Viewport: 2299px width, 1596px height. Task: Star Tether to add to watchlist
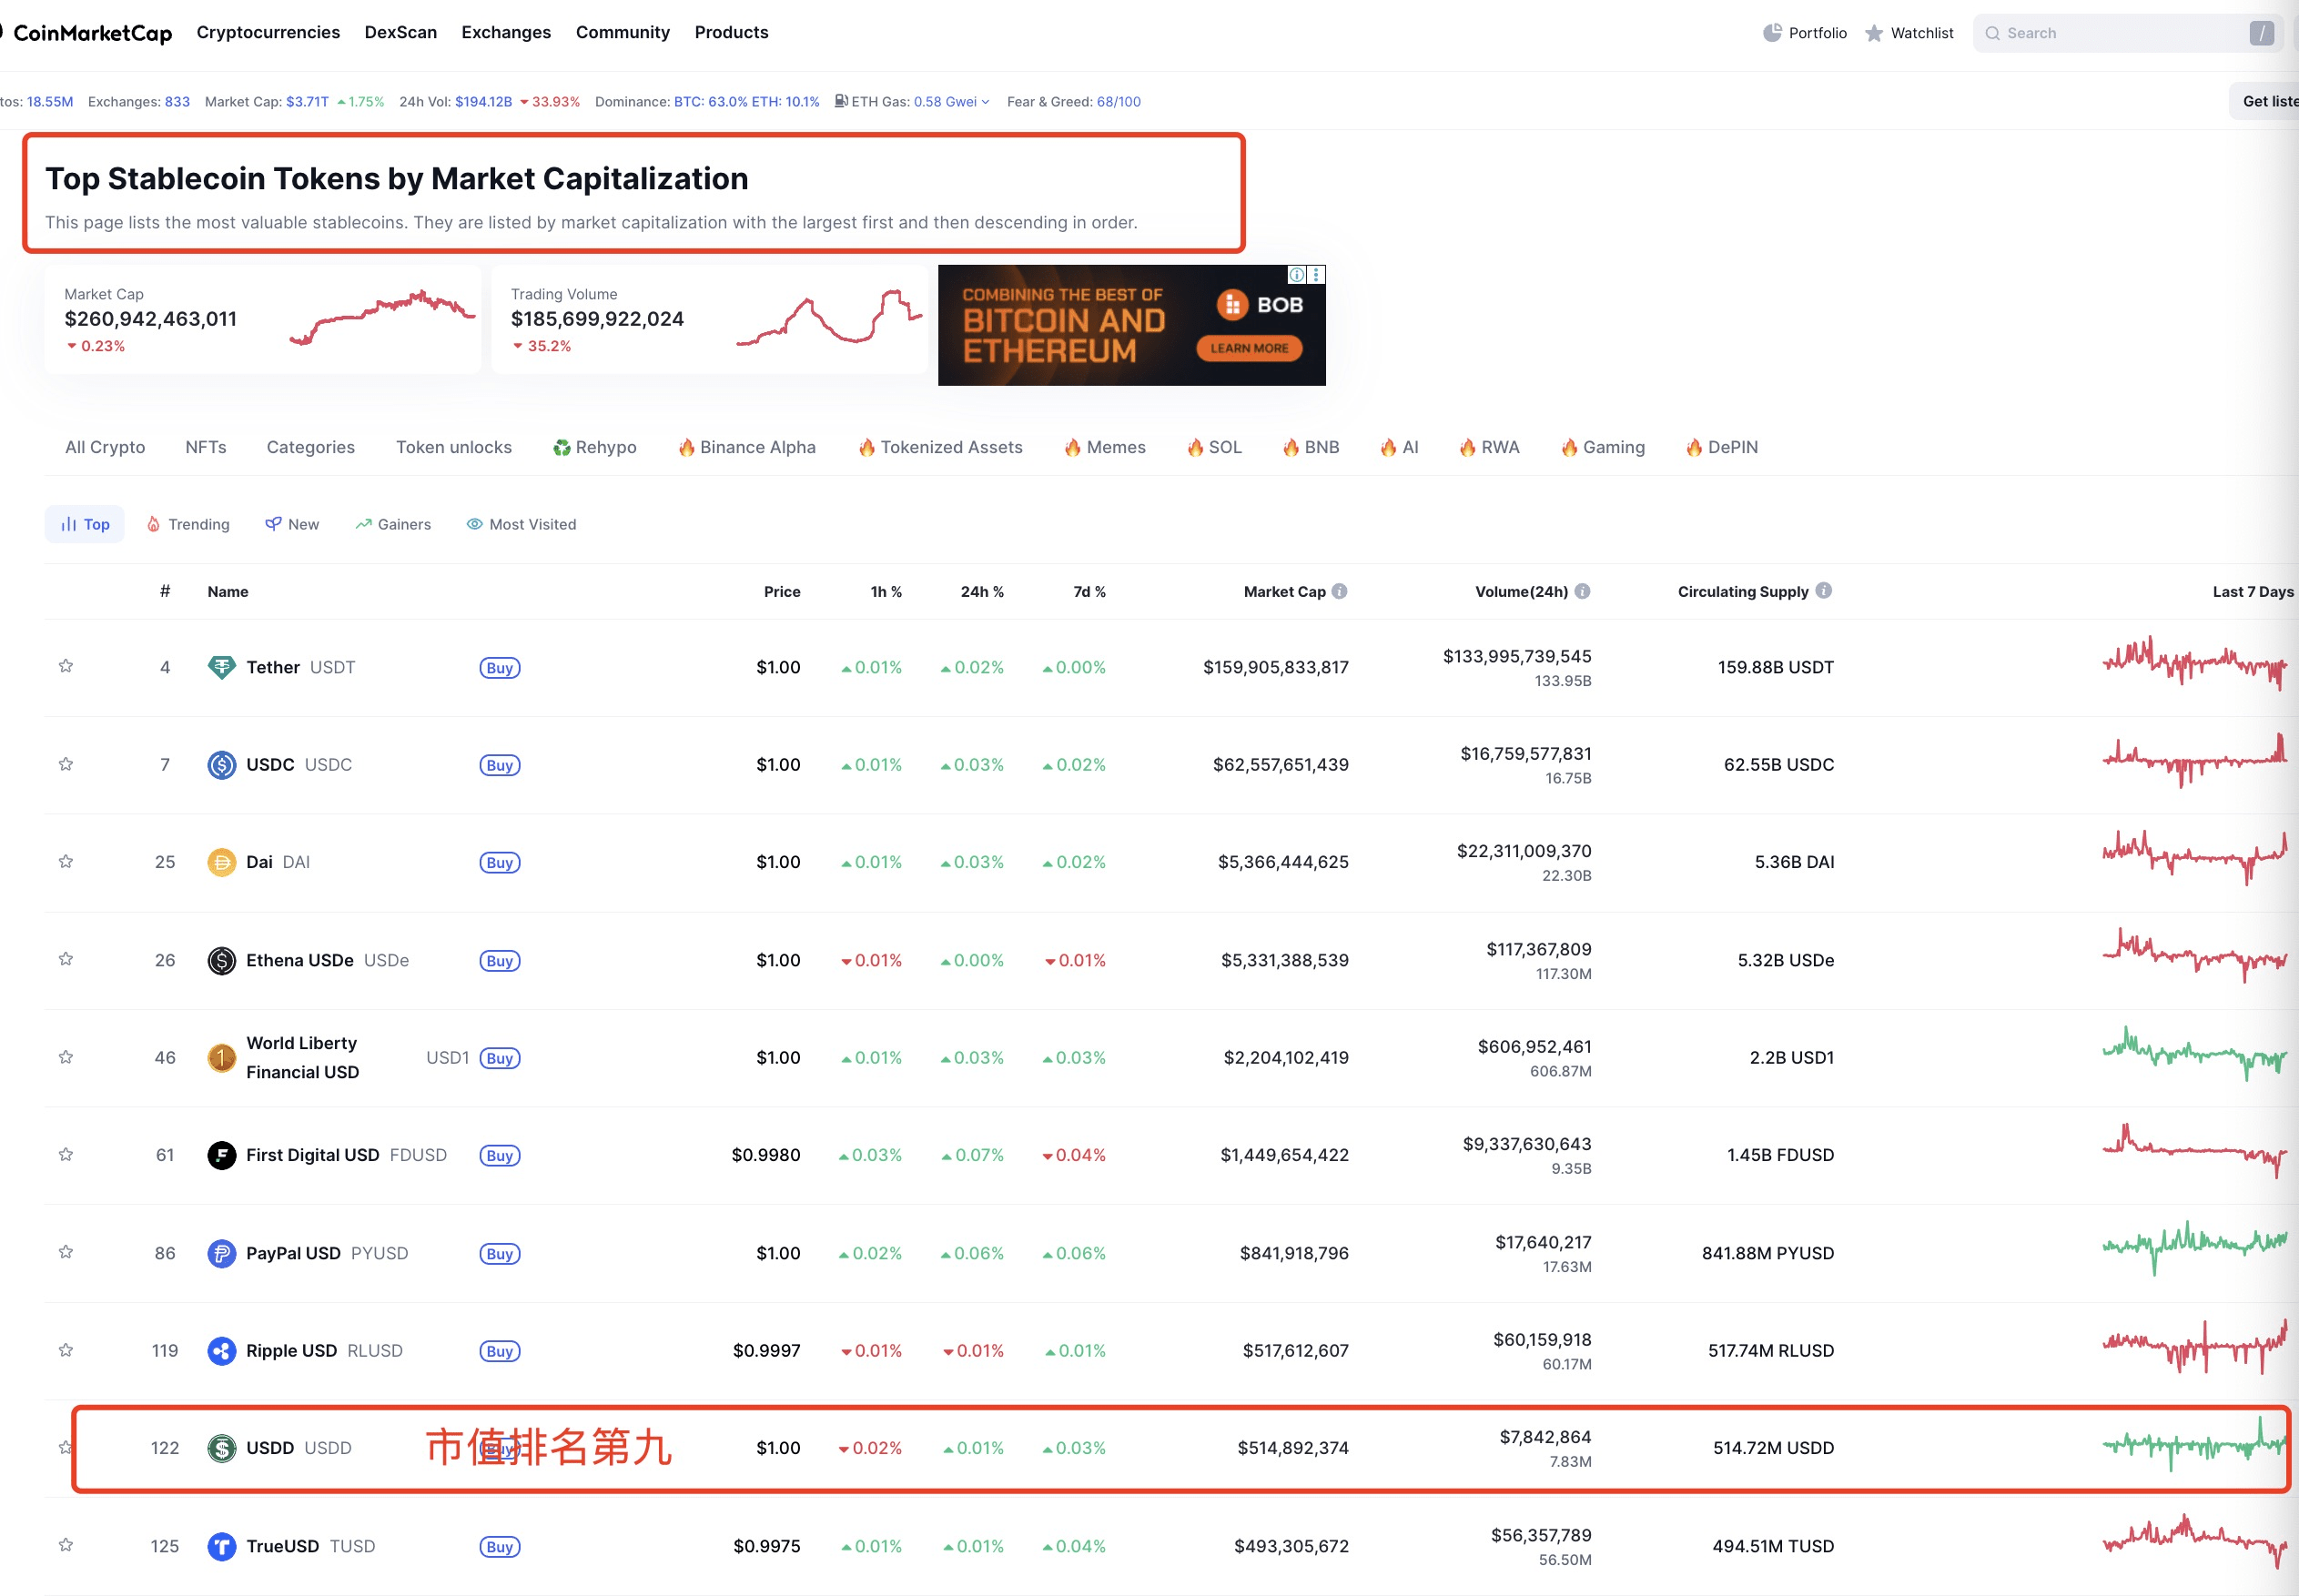[66, 667]
